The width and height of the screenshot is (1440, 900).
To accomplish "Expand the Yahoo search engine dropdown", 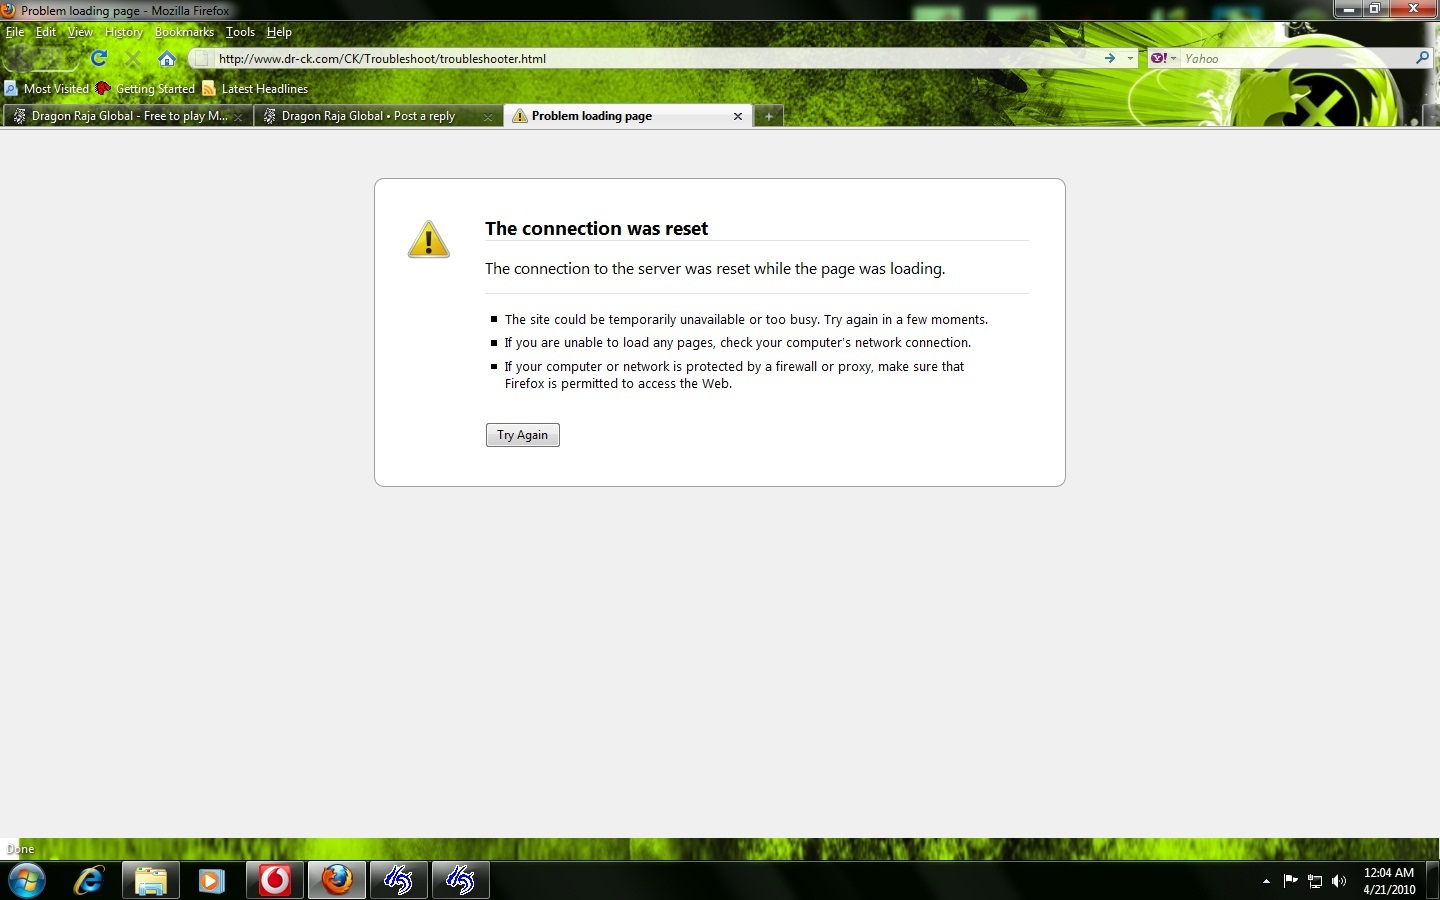I will [x=1163, y=58].
